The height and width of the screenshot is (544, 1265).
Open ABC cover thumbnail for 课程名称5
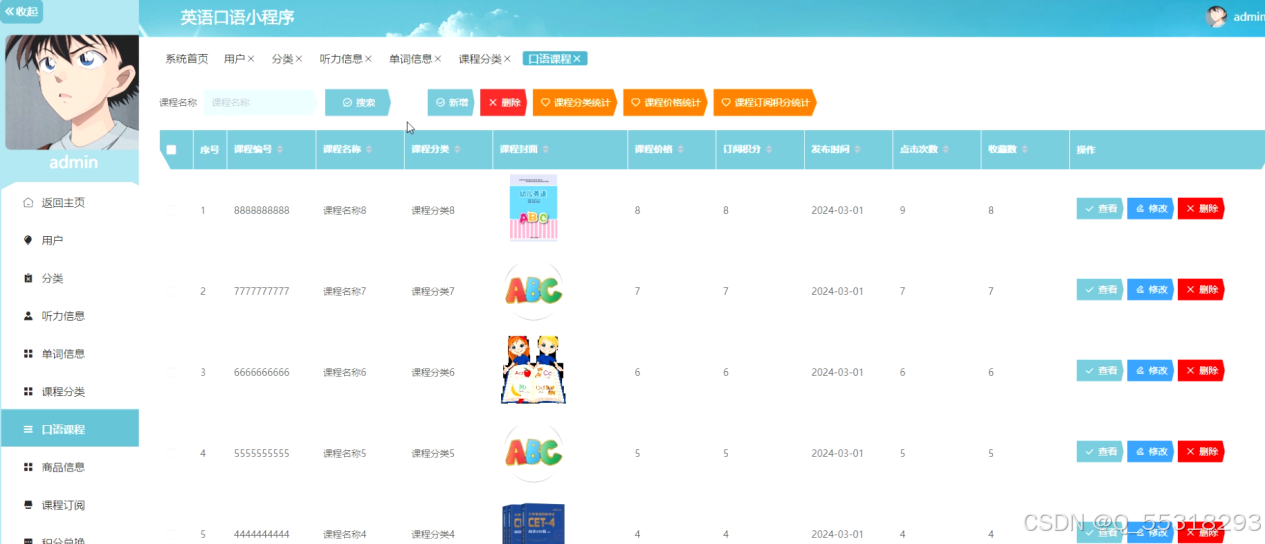pos(533,452)
